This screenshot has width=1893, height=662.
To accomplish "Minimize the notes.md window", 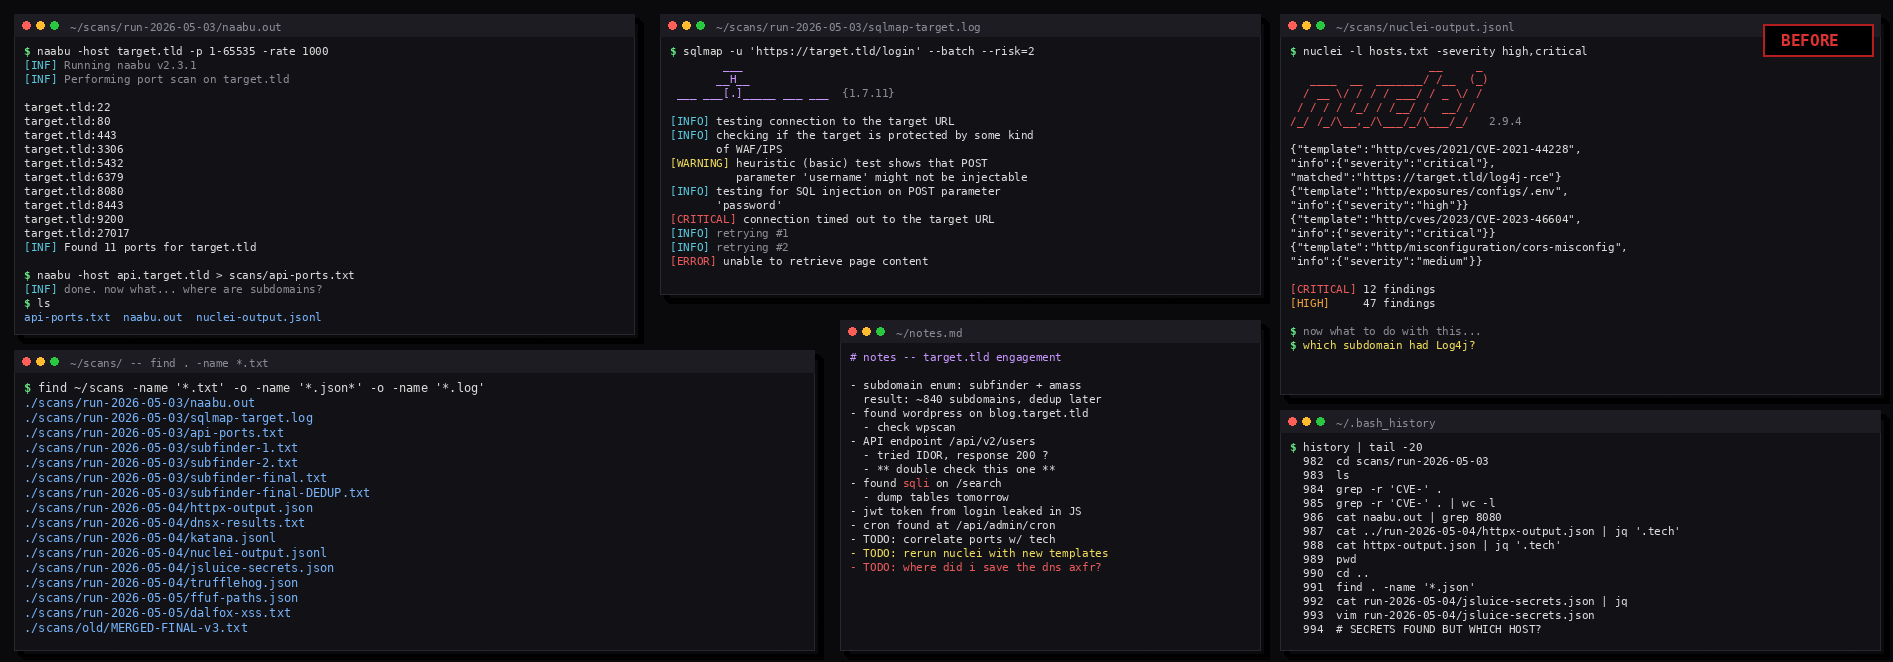I will [x=867, y=332].
